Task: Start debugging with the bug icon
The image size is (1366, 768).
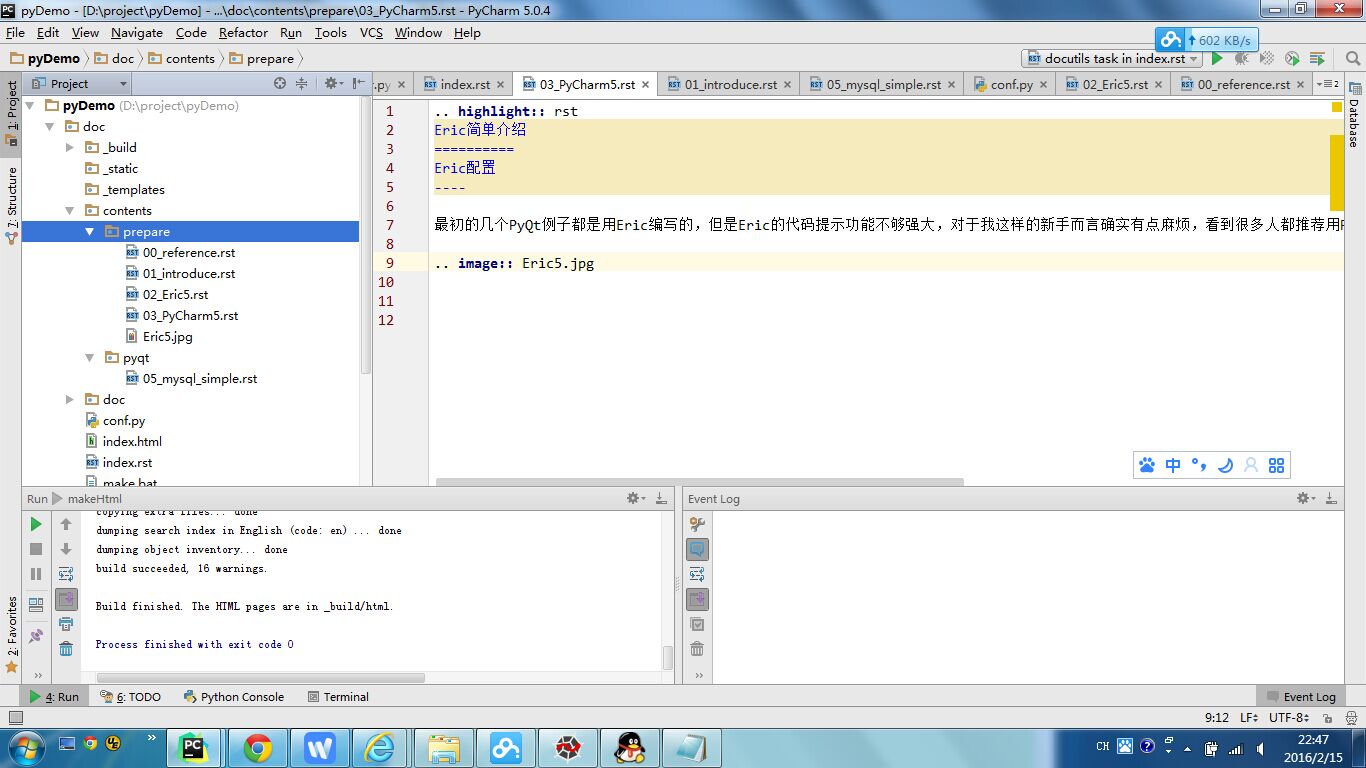Action: click(x=1242, y=59)
